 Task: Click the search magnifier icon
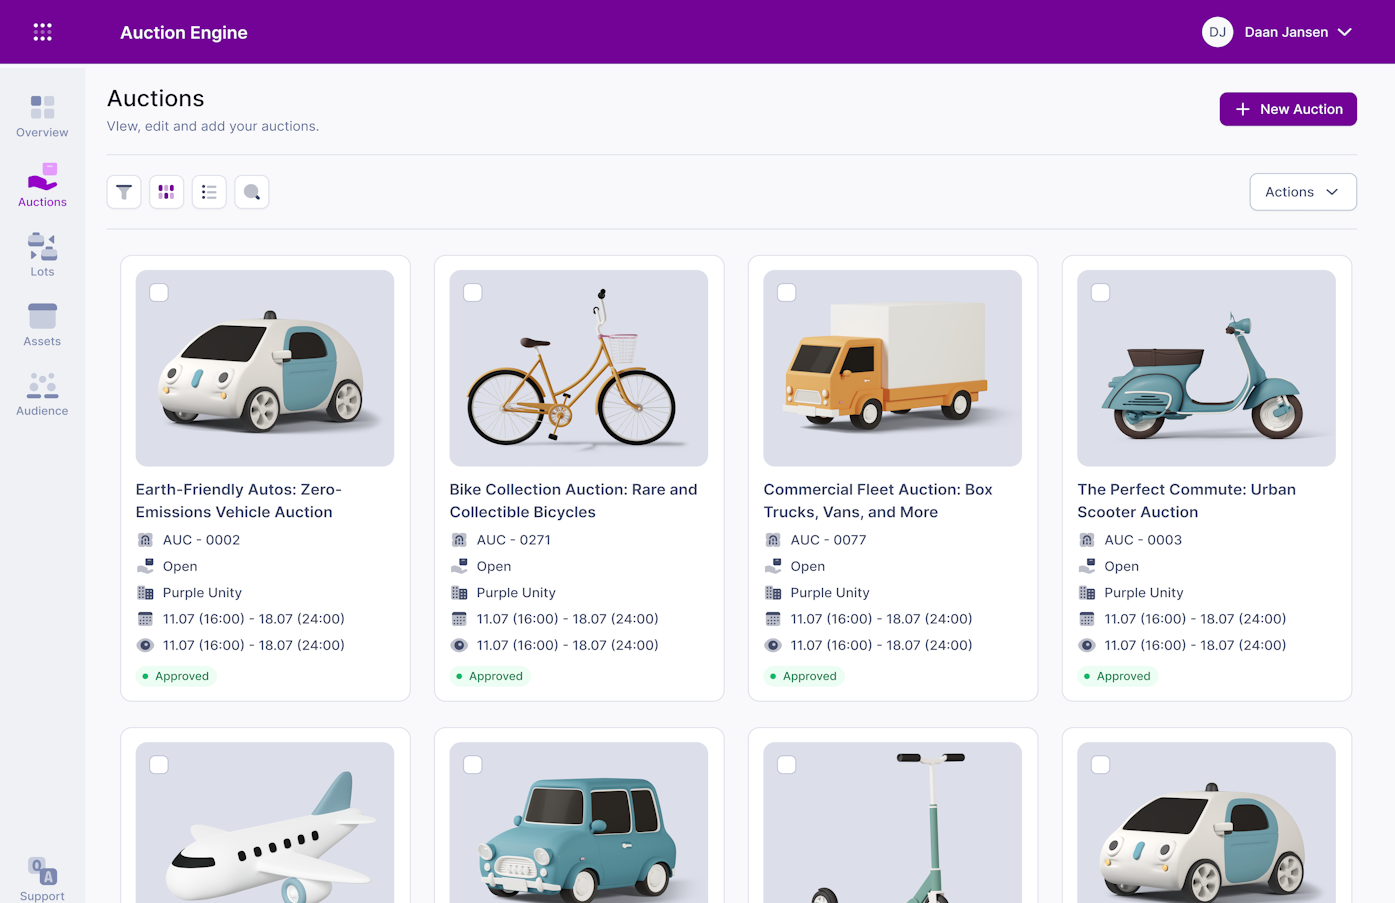tap(252, 192)
